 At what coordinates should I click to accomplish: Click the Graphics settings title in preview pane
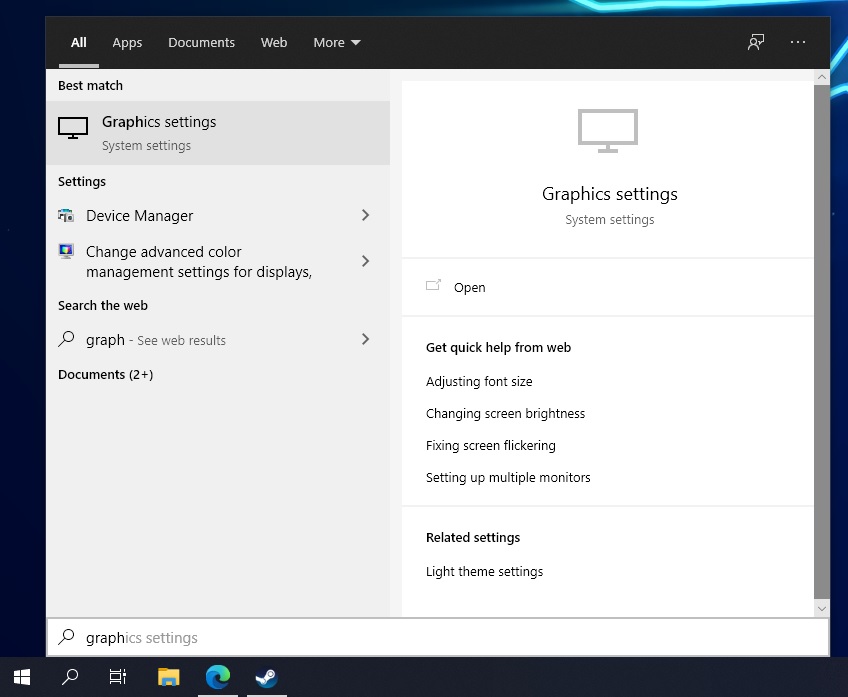pos(610,194)
